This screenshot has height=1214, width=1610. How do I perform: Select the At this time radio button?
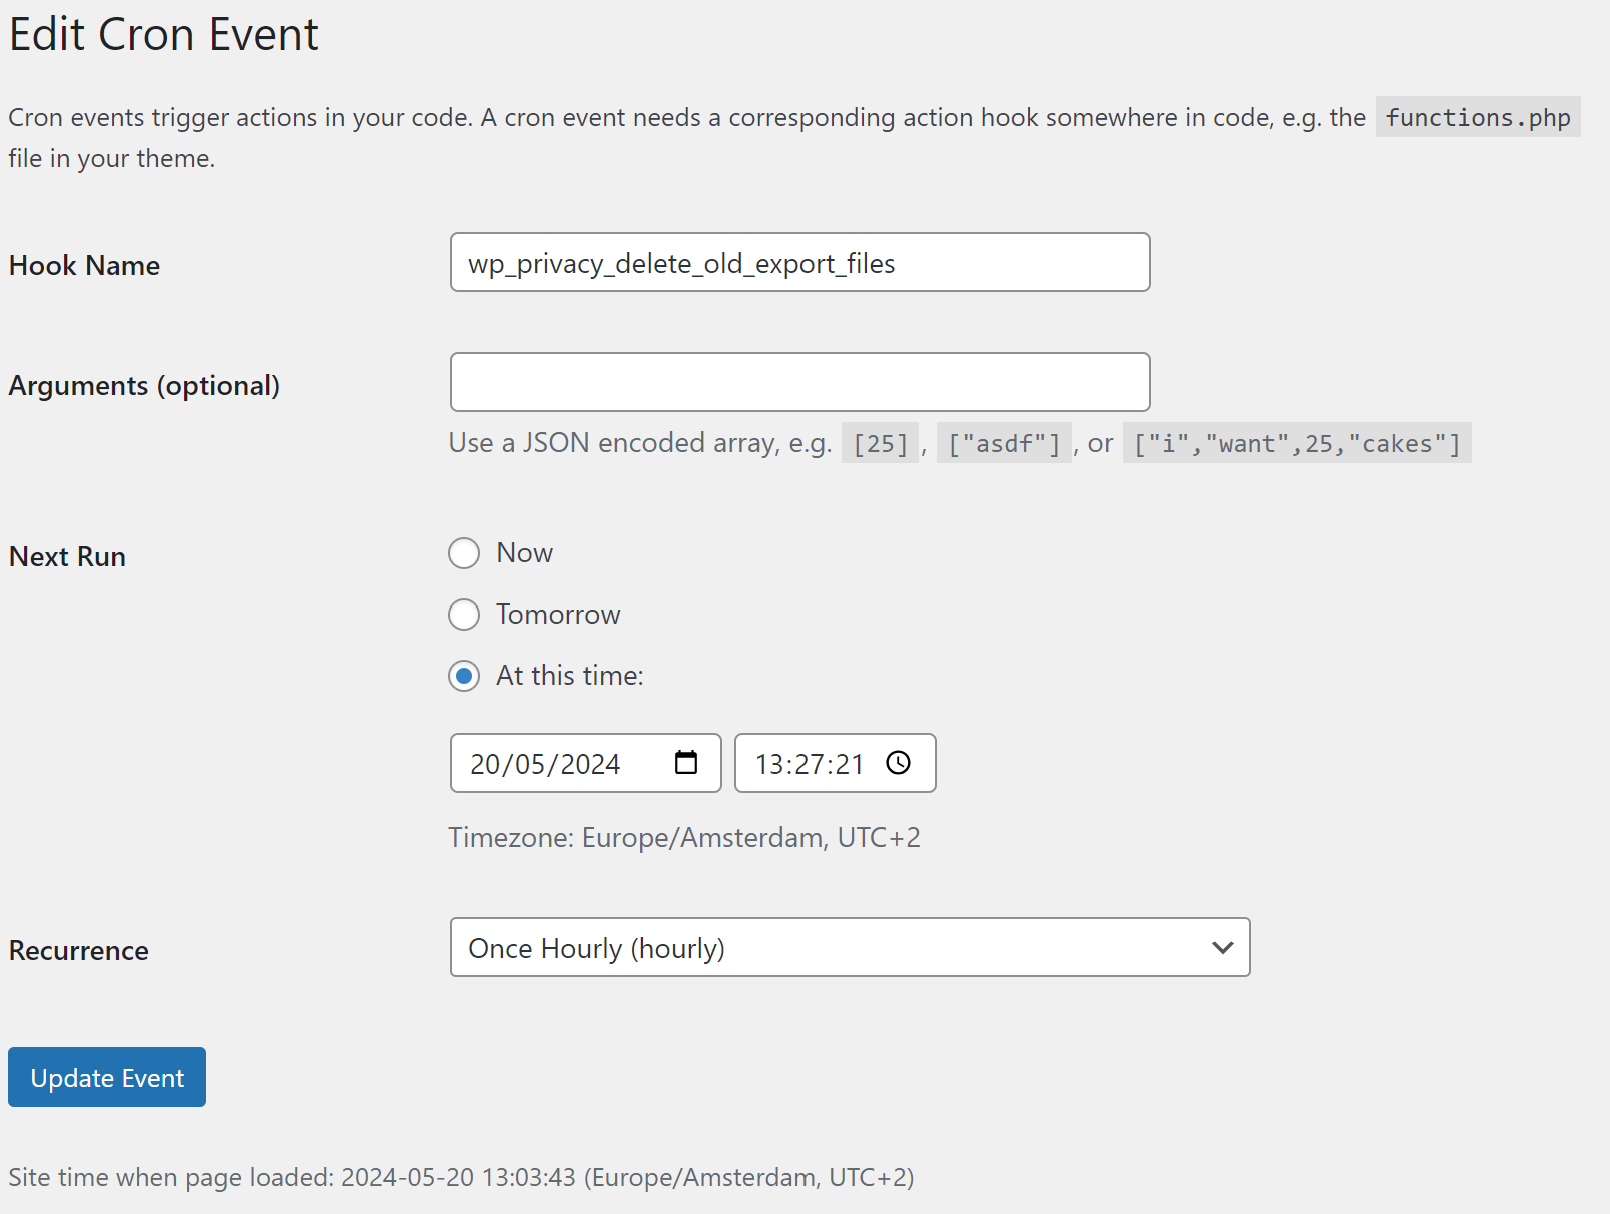coord(464,676)
